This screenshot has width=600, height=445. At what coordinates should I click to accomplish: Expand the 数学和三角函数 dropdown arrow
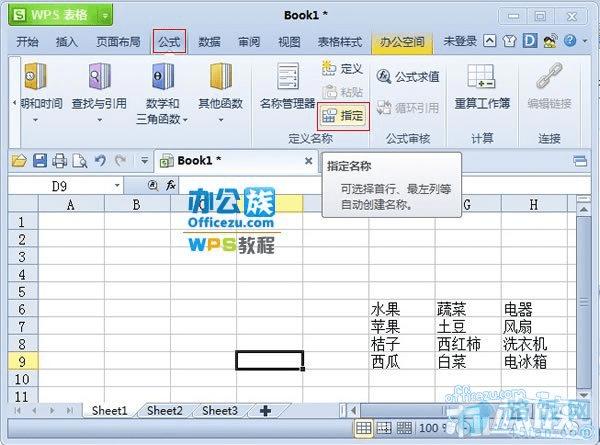pyautogui.click(x=185, y=120)
